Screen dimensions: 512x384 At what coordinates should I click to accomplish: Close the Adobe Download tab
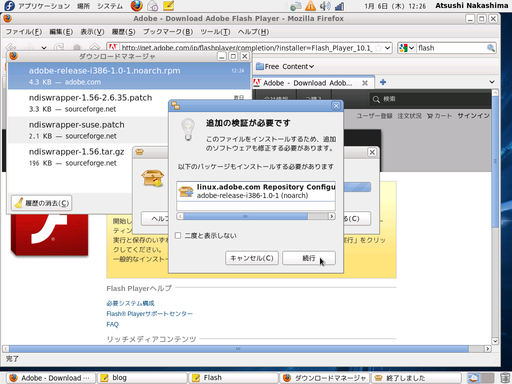point(365,83)
